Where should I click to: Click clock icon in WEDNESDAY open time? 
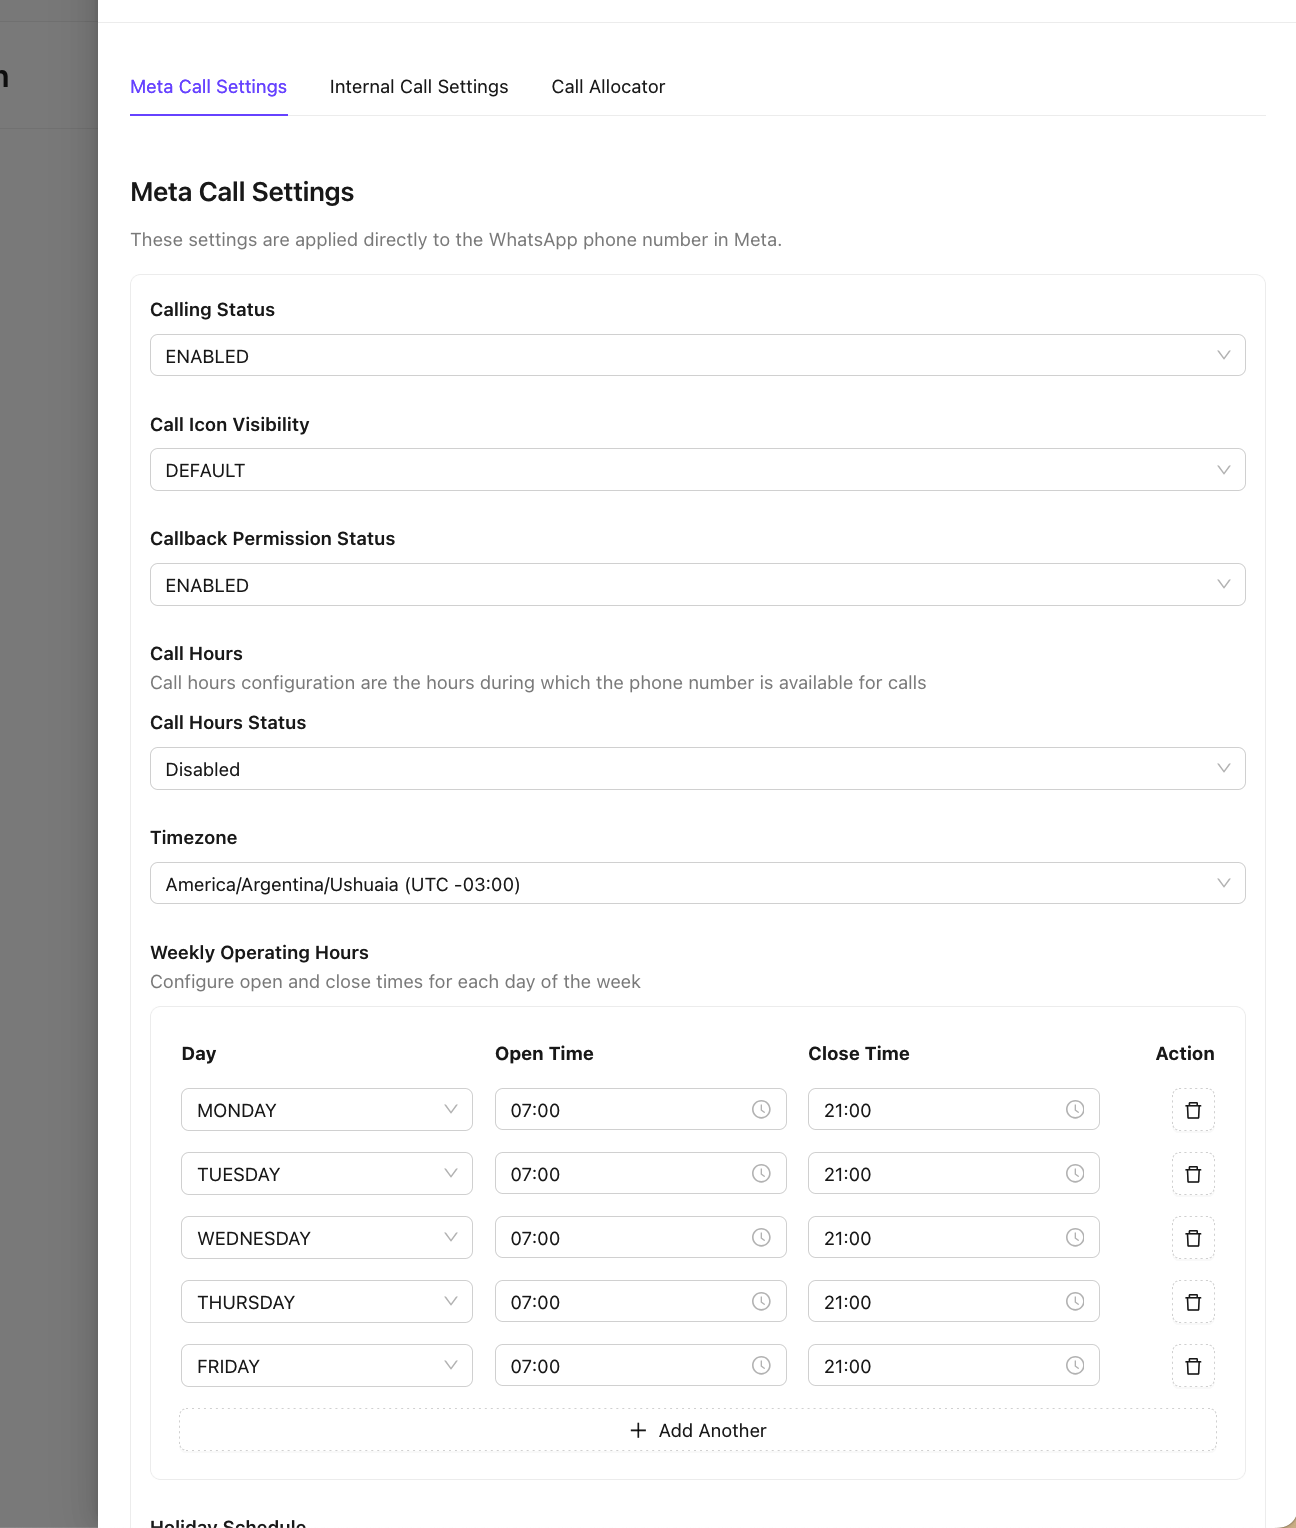coord(761,1237)
